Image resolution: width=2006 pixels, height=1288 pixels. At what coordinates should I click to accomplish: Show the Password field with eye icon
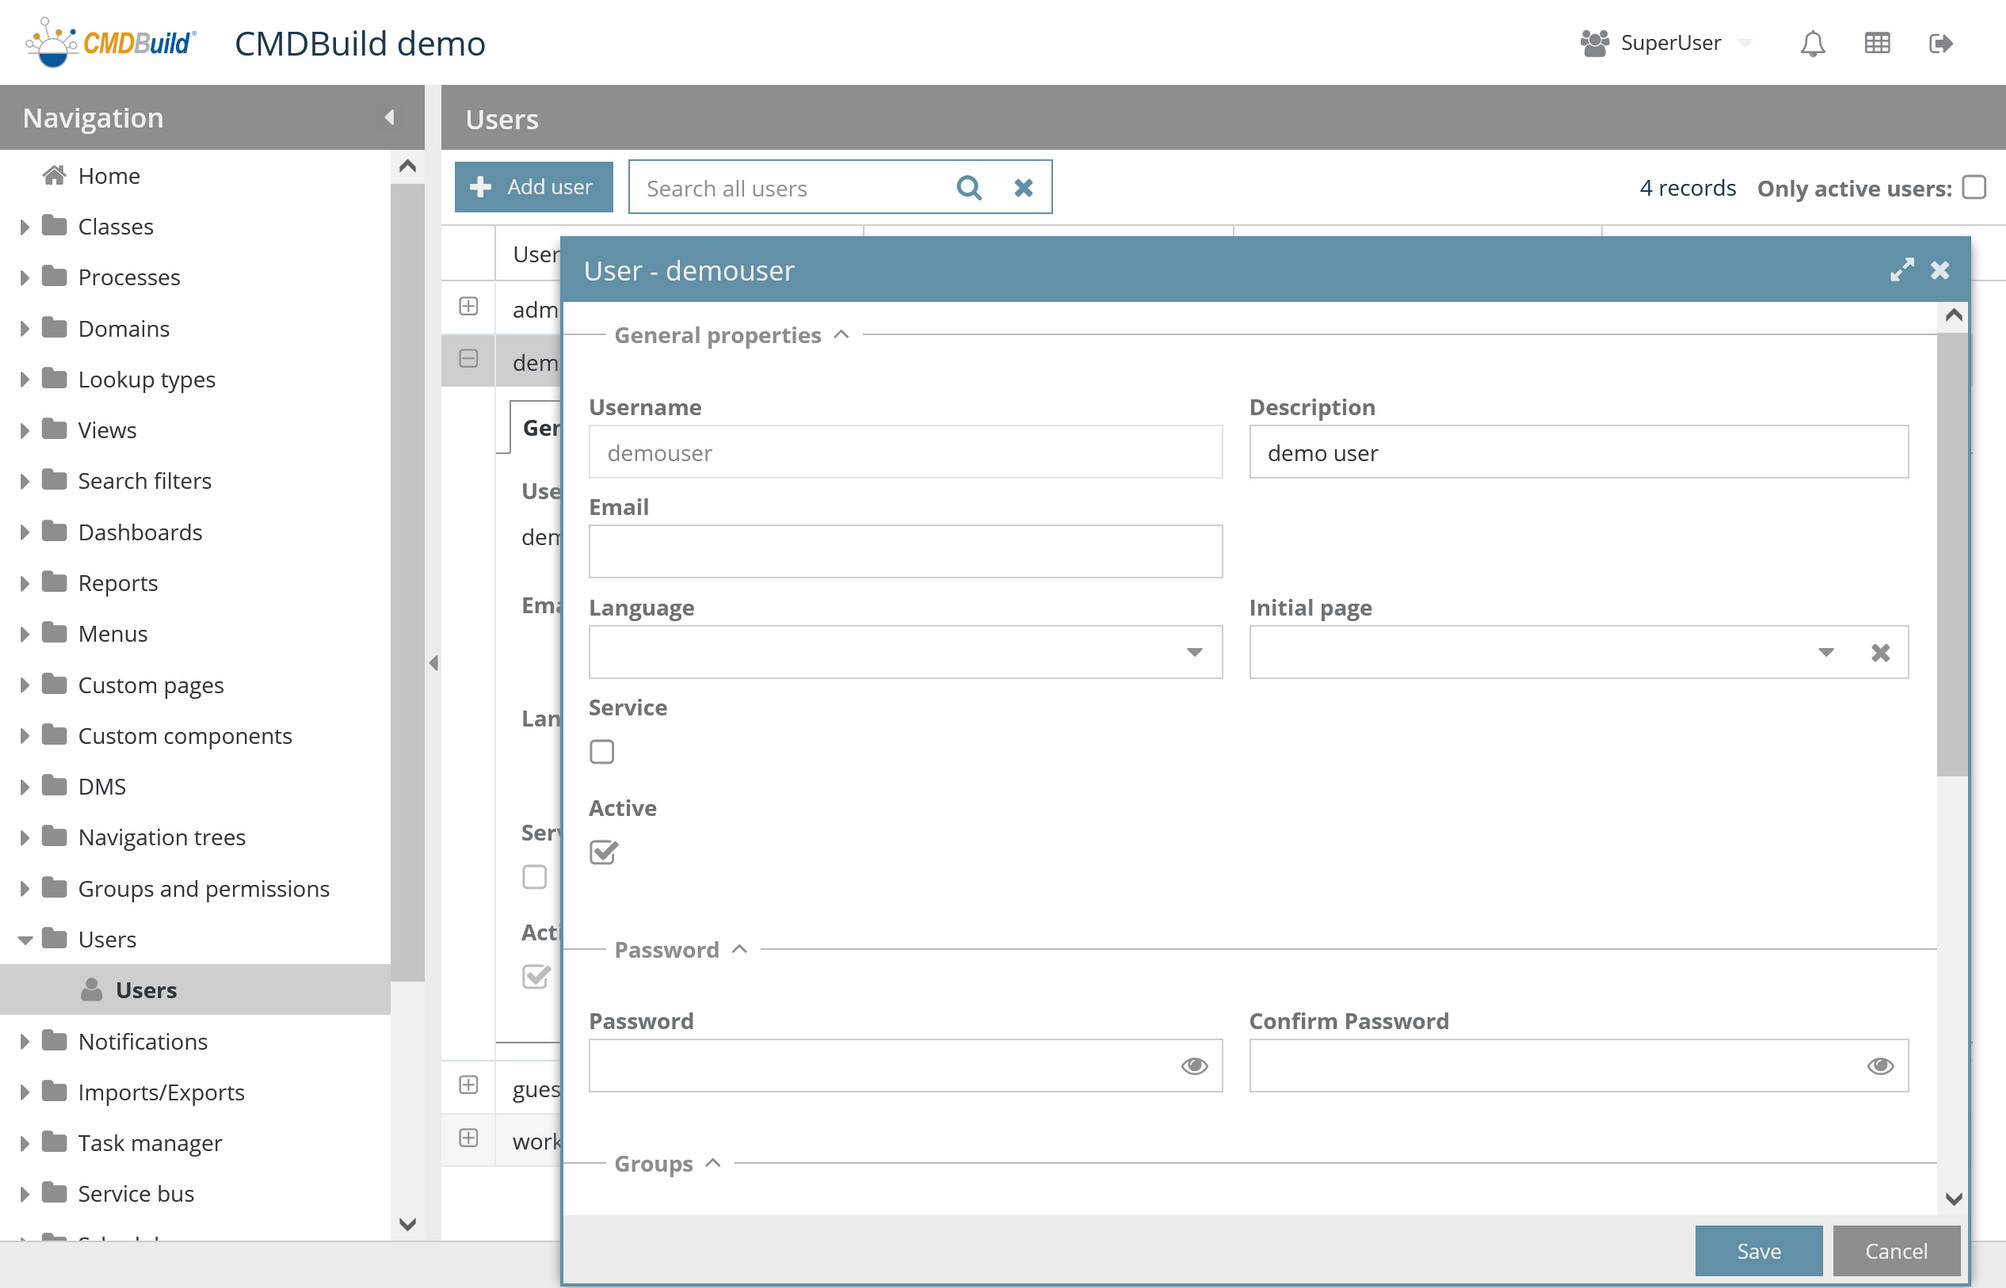click(x=1194, y=1066)
